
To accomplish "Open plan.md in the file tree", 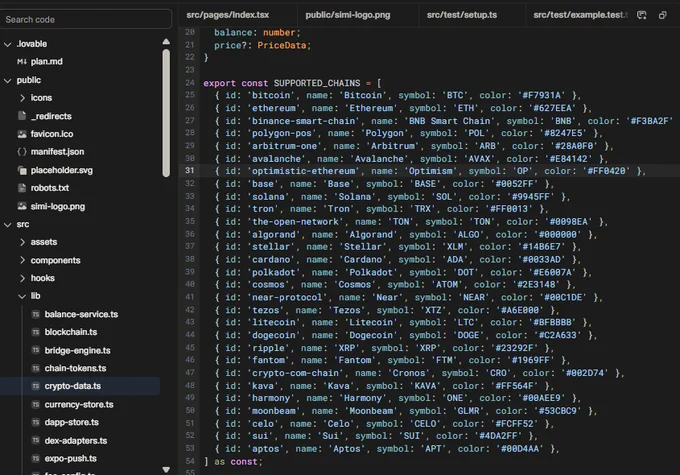I will (46, 62).
